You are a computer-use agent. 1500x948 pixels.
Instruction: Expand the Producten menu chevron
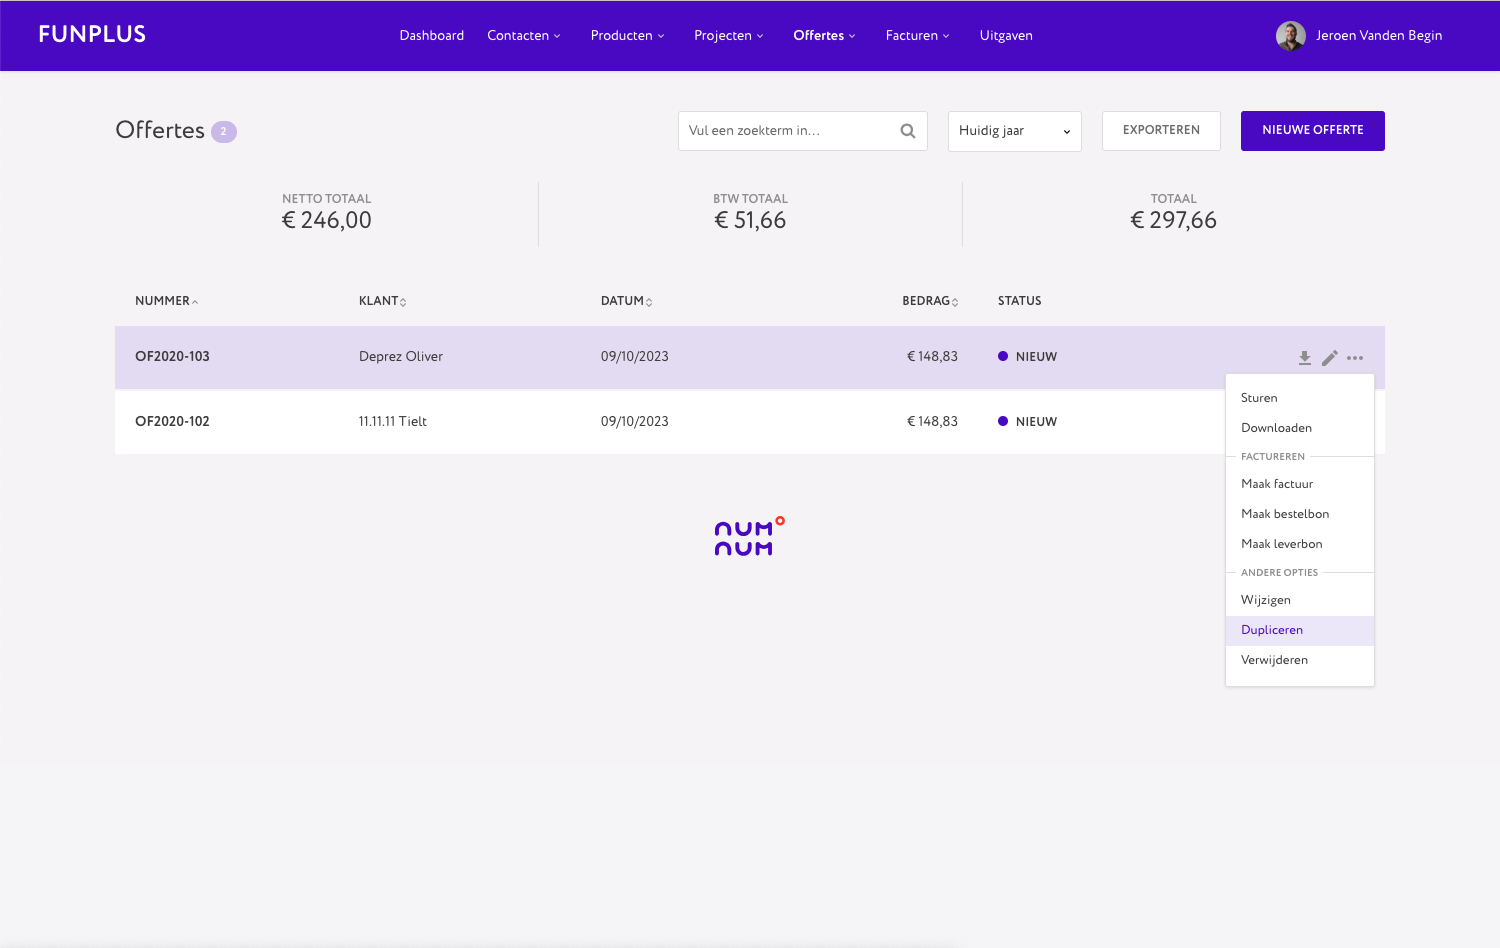click(663, 36)
